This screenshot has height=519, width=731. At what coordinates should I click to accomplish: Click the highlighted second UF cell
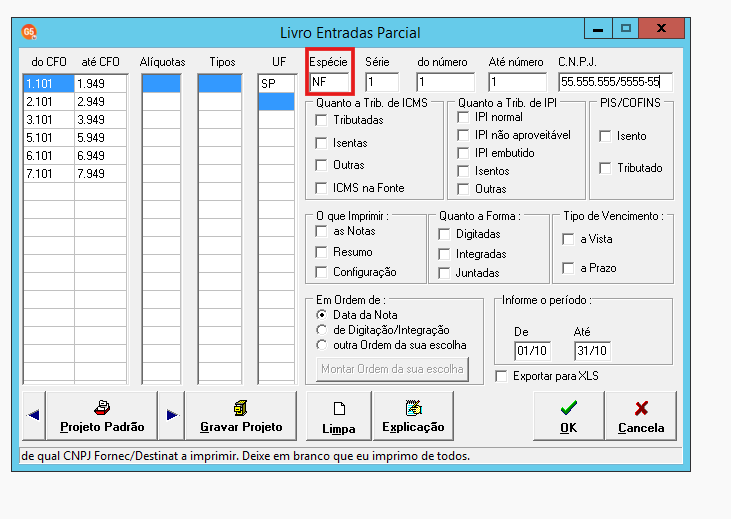(x=276, y=102)
